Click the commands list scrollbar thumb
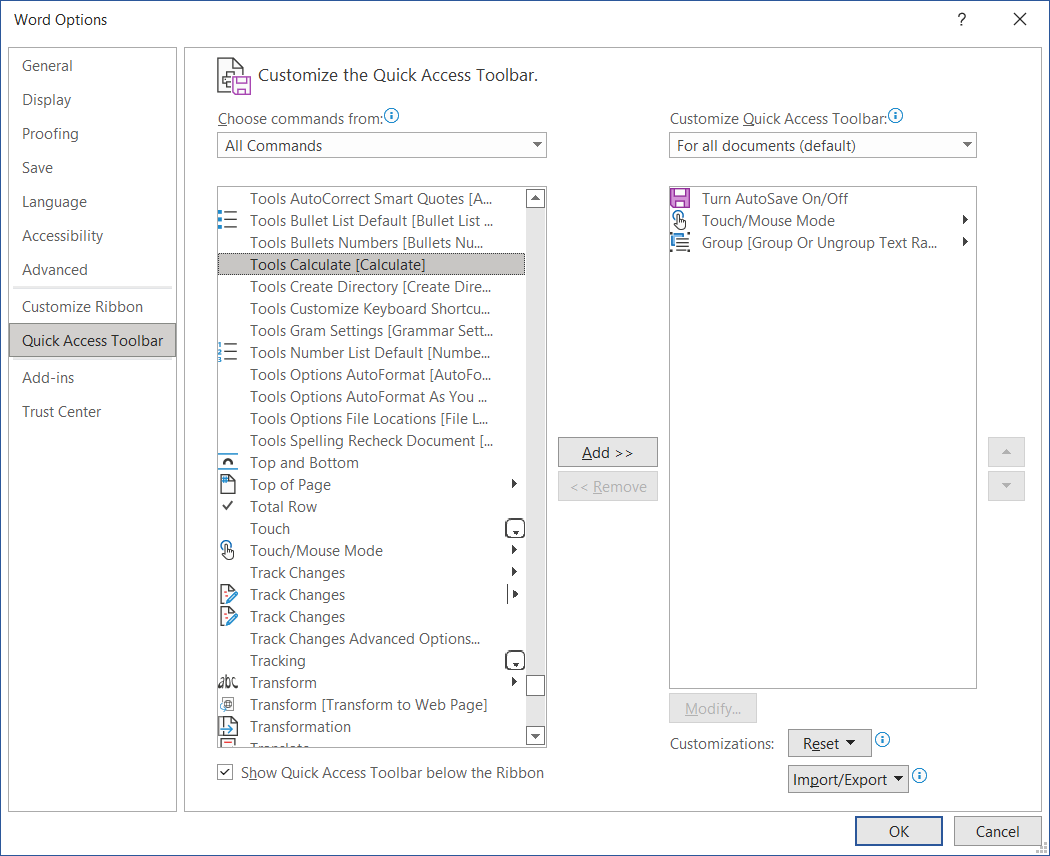 pos(535,685)
